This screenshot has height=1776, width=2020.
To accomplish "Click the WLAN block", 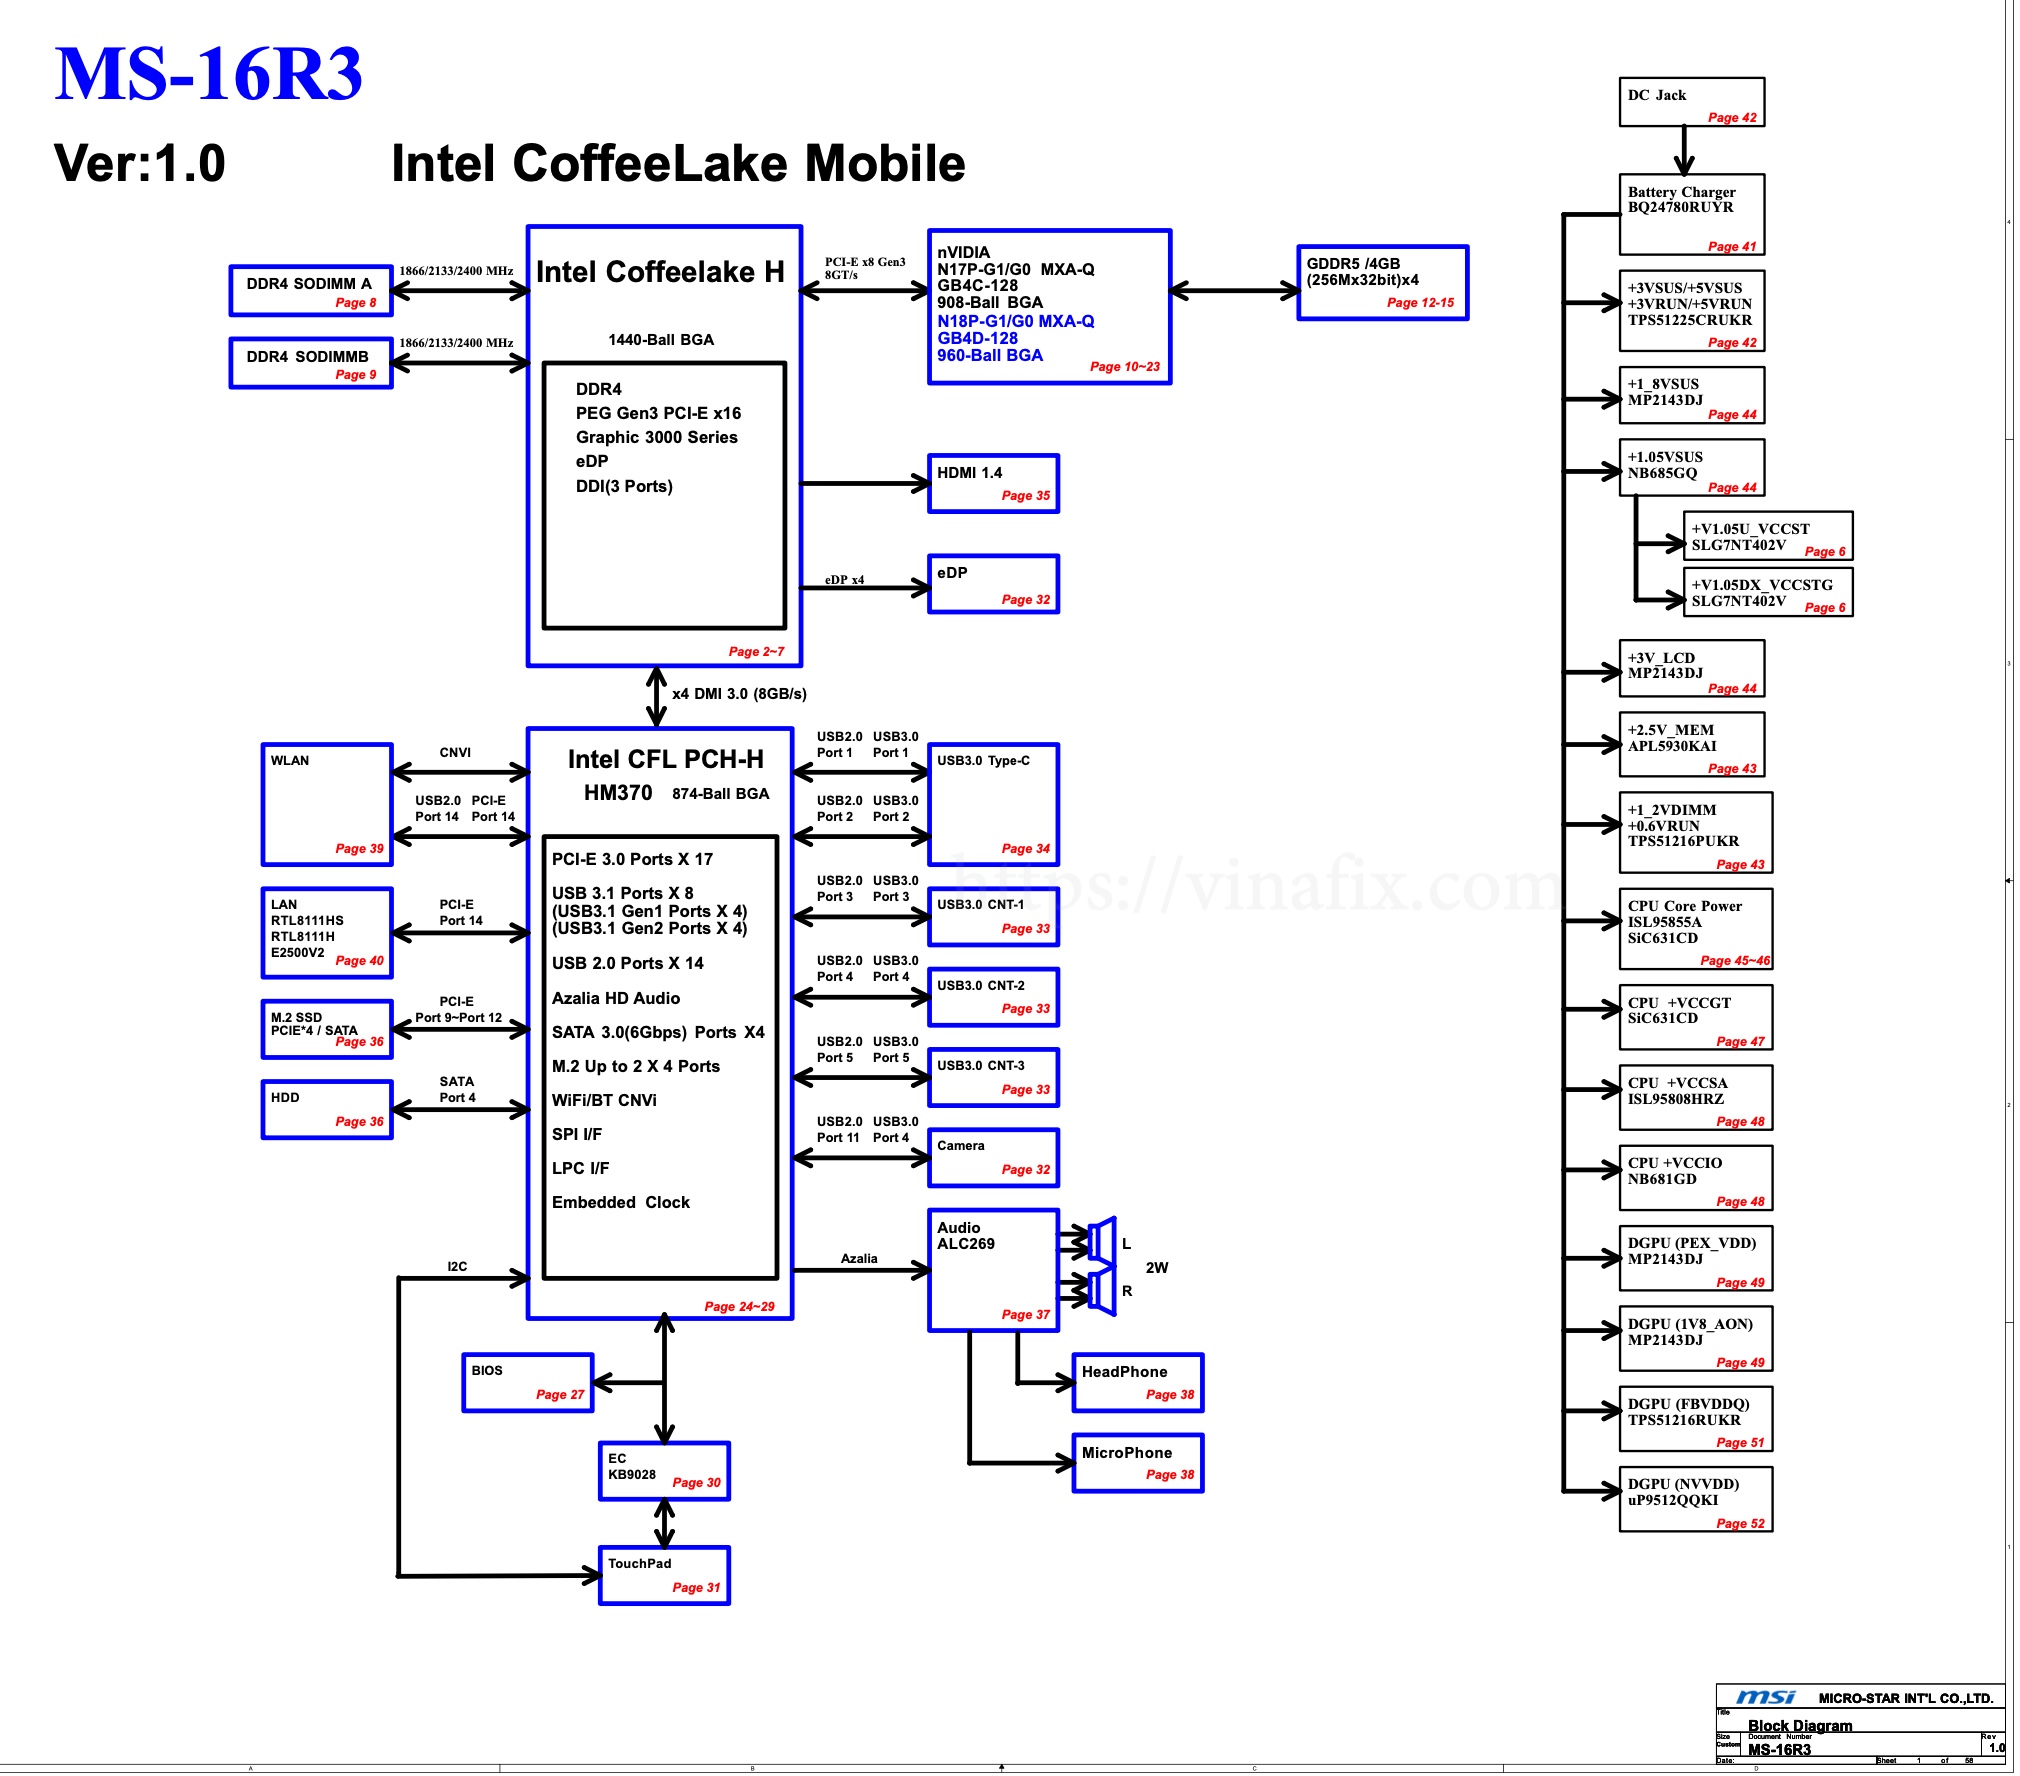I will point(326,805).
